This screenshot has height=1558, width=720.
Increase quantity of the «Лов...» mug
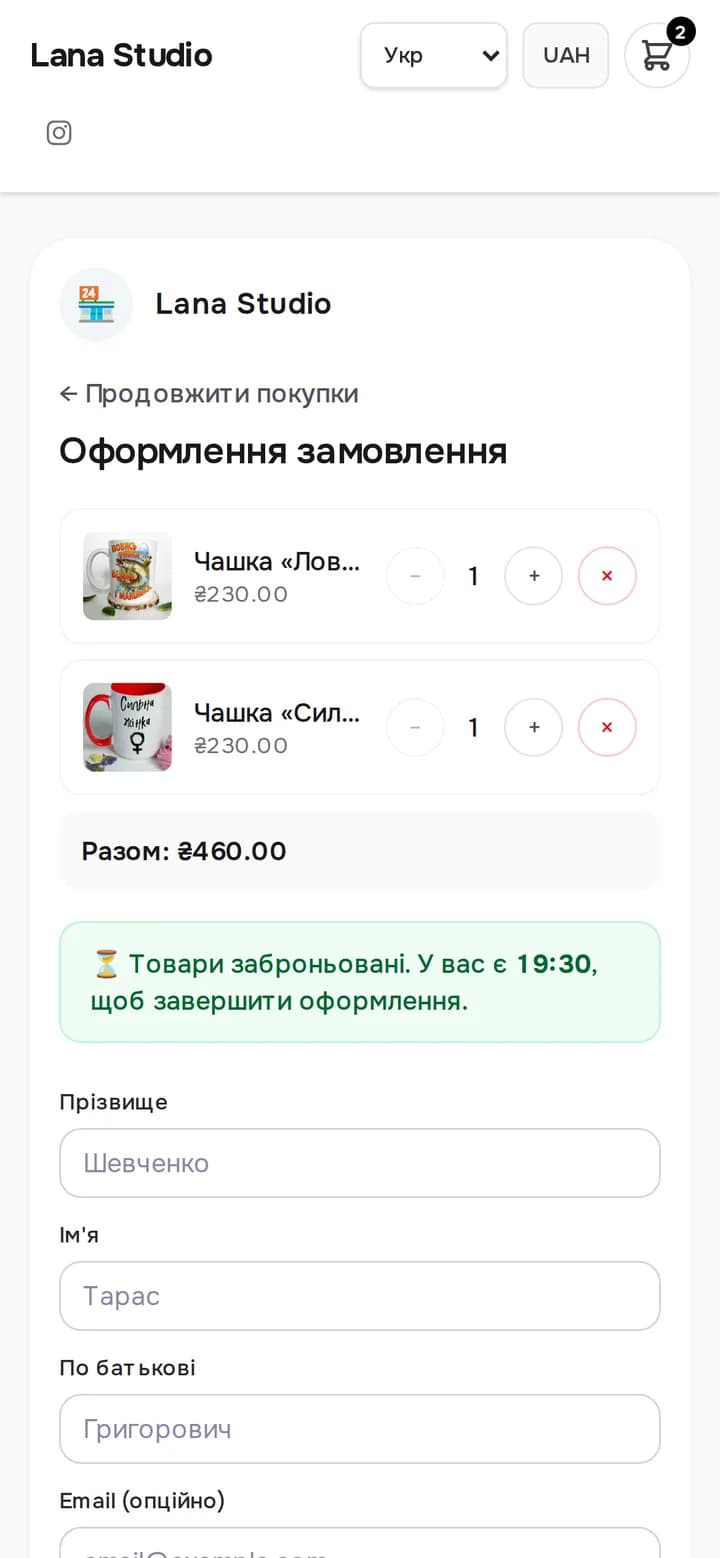pos(534,576)
